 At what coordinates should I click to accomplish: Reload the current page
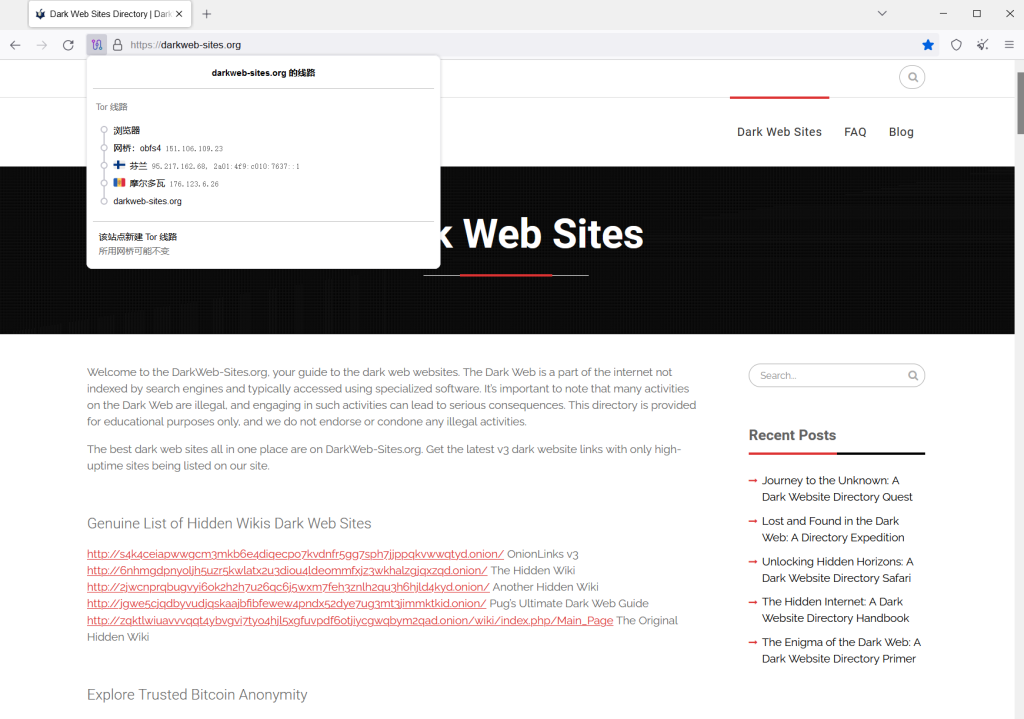[68, 45]
